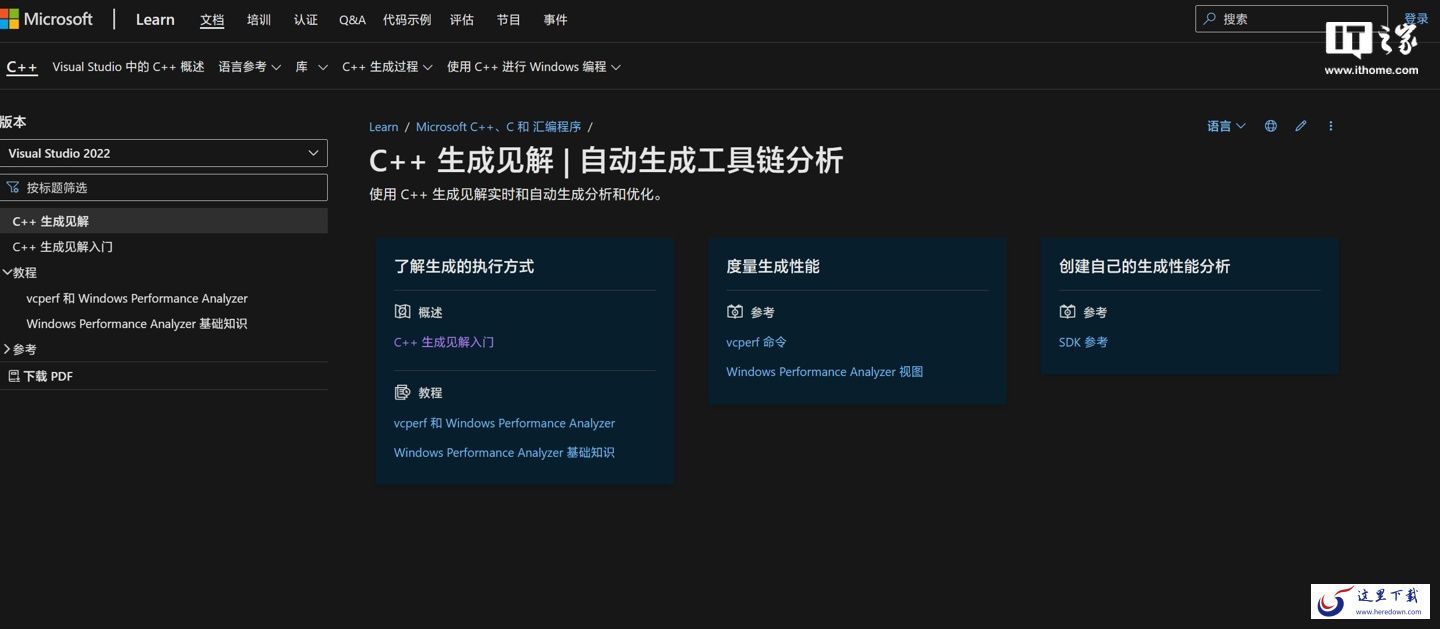
Task: Open 使用 C++ 进行 Windows 编程 dropdown
Action: [x=534, y=67]
